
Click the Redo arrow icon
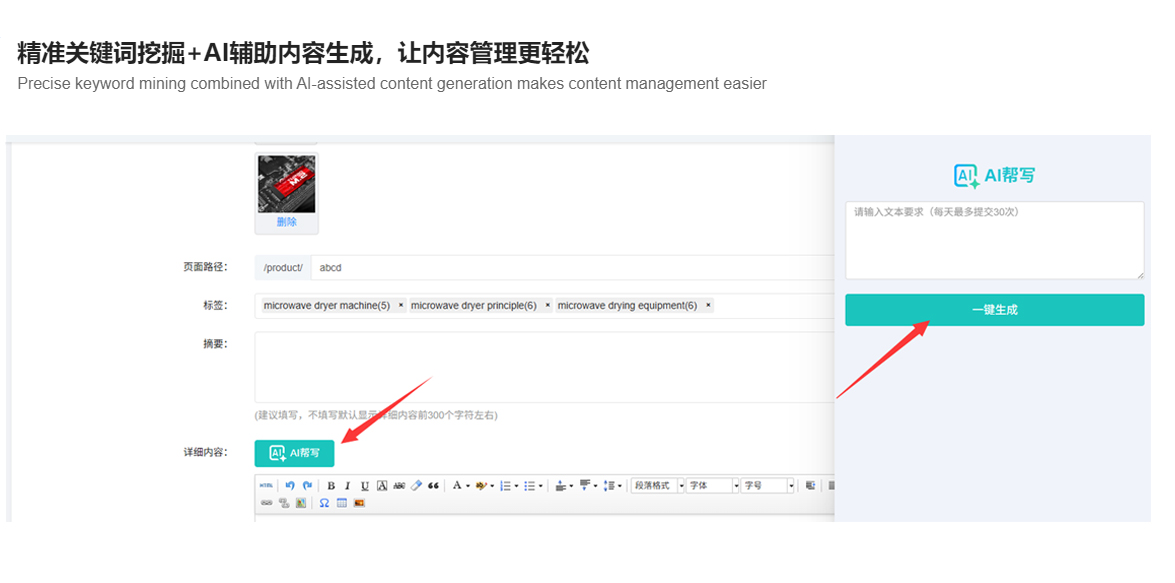point(307,486)
